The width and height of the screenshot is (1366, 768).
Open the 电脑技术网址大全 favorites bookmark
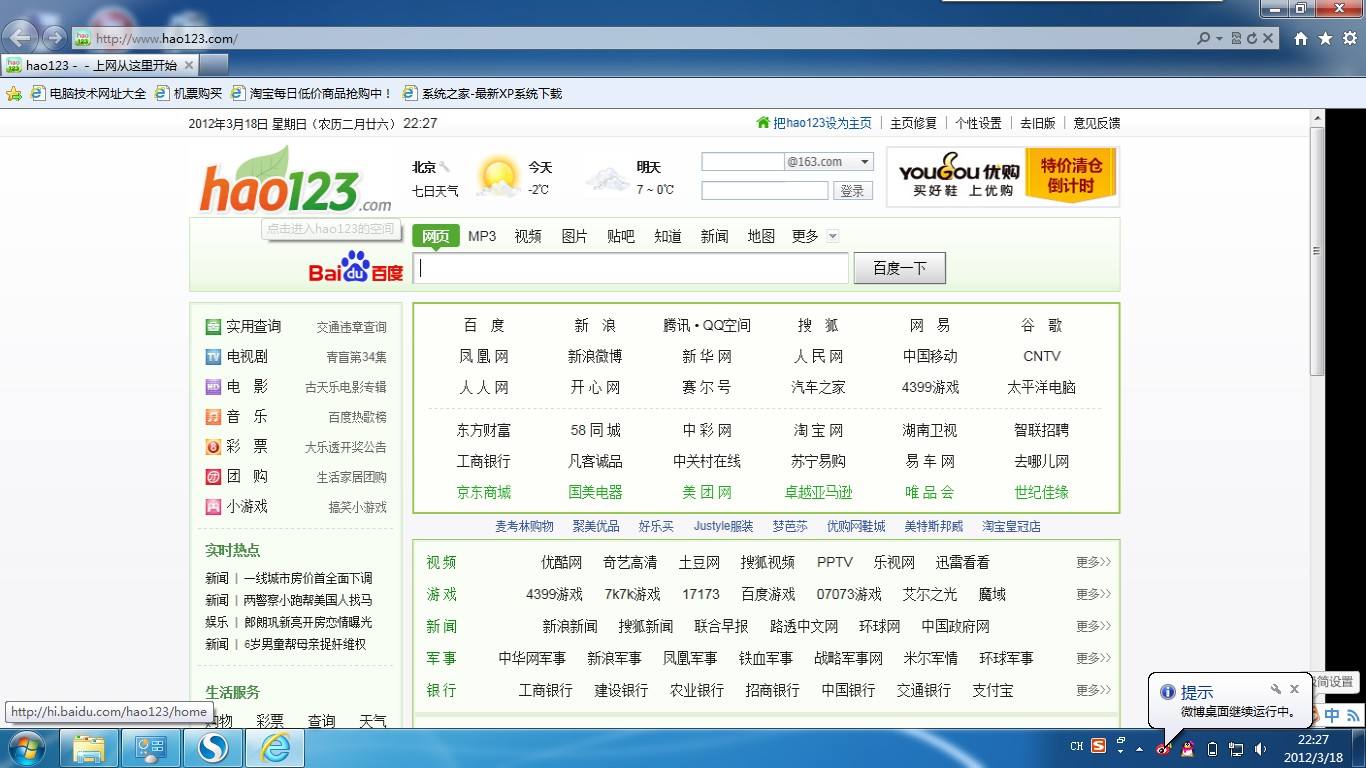88,93
